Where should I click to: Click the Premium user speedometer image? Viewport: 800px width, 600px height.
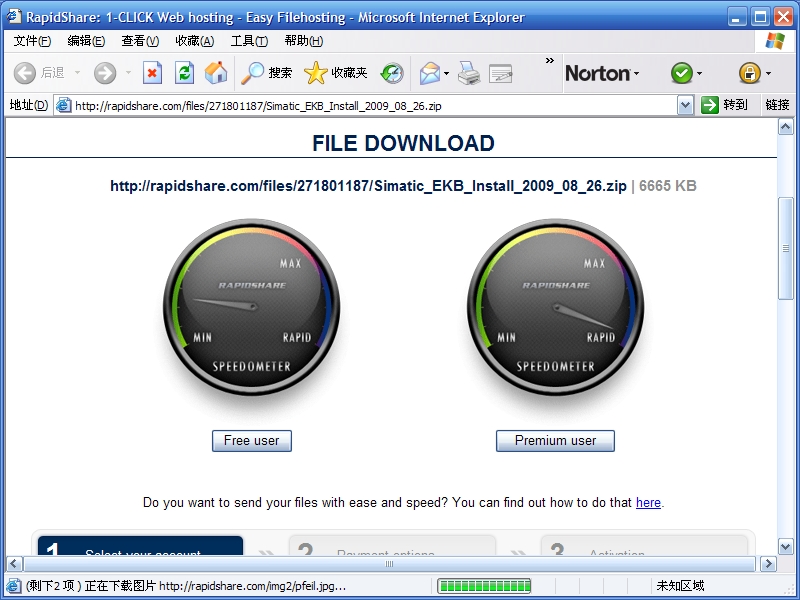[x=556, y=308]
